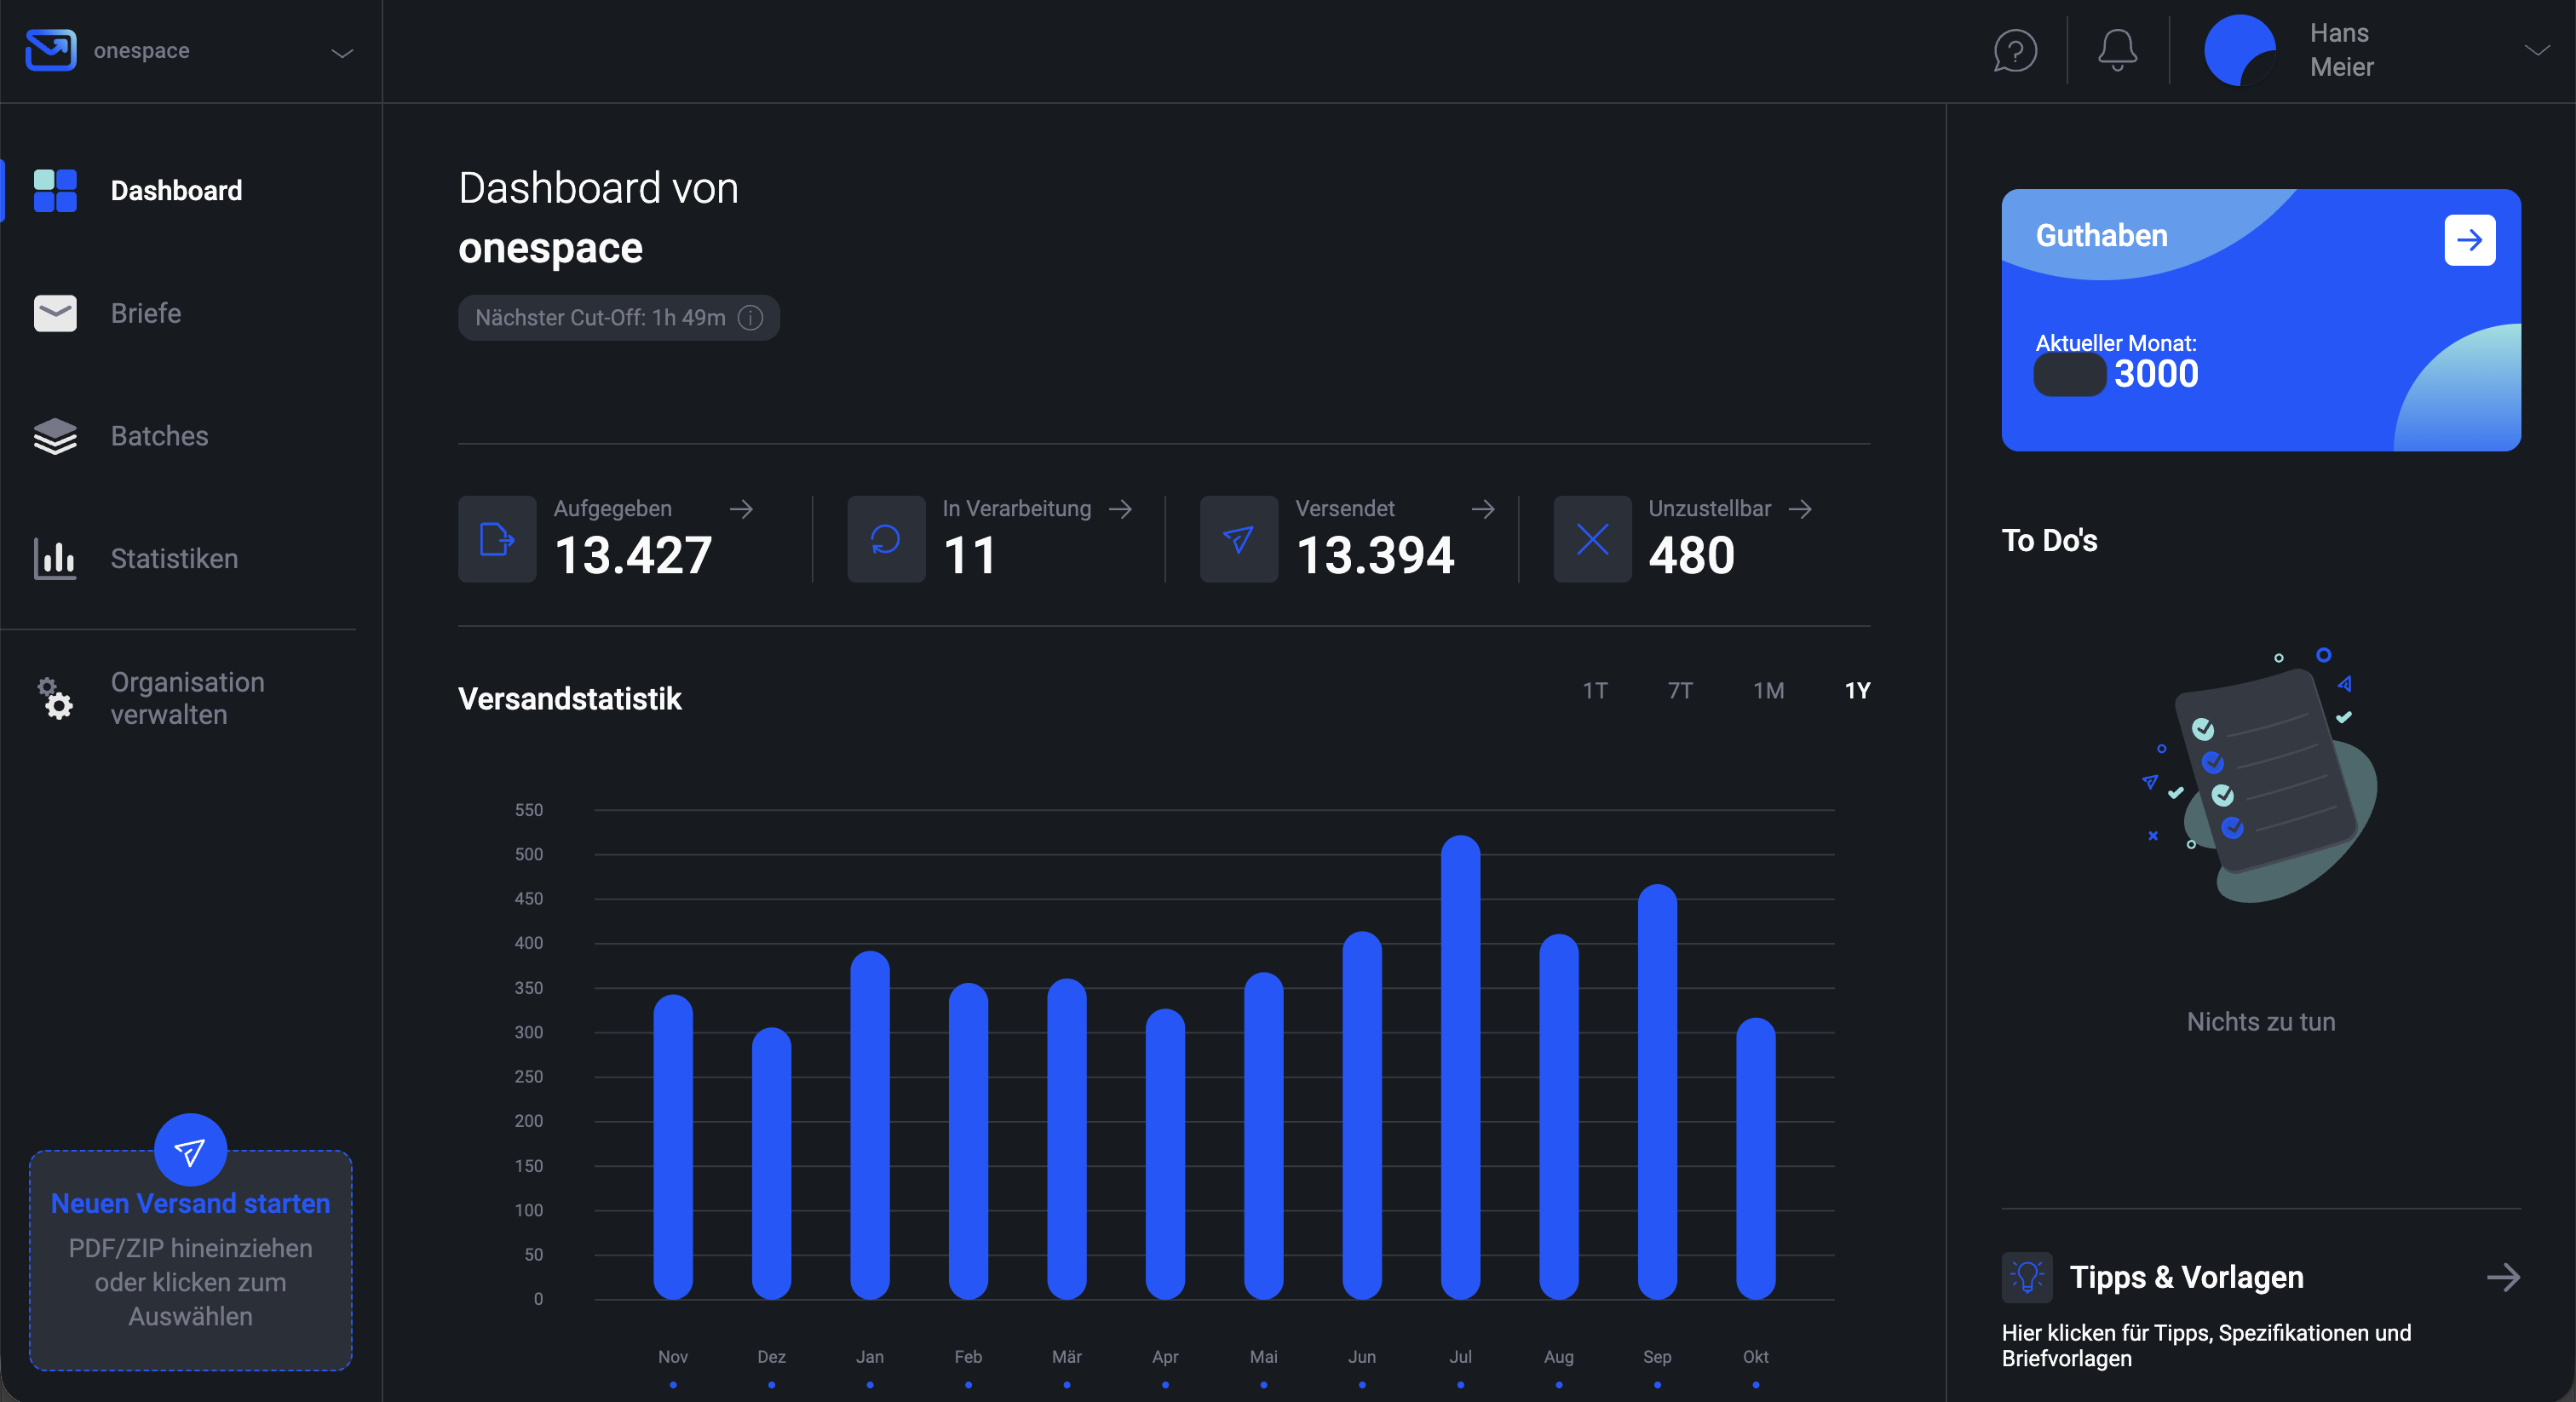Click the paper plane icon above Neuen Versand starten
The width and height of the screenshot is (2576, 1402).
tap(189, 1150)
